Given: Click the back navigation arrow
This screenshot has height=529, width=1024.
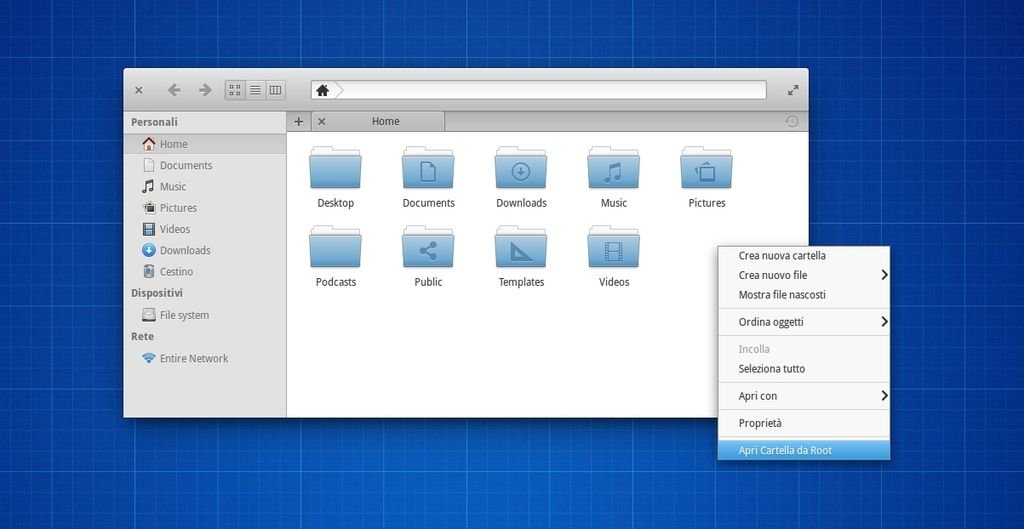Looking at the screenshot, I should pos(174,90).
